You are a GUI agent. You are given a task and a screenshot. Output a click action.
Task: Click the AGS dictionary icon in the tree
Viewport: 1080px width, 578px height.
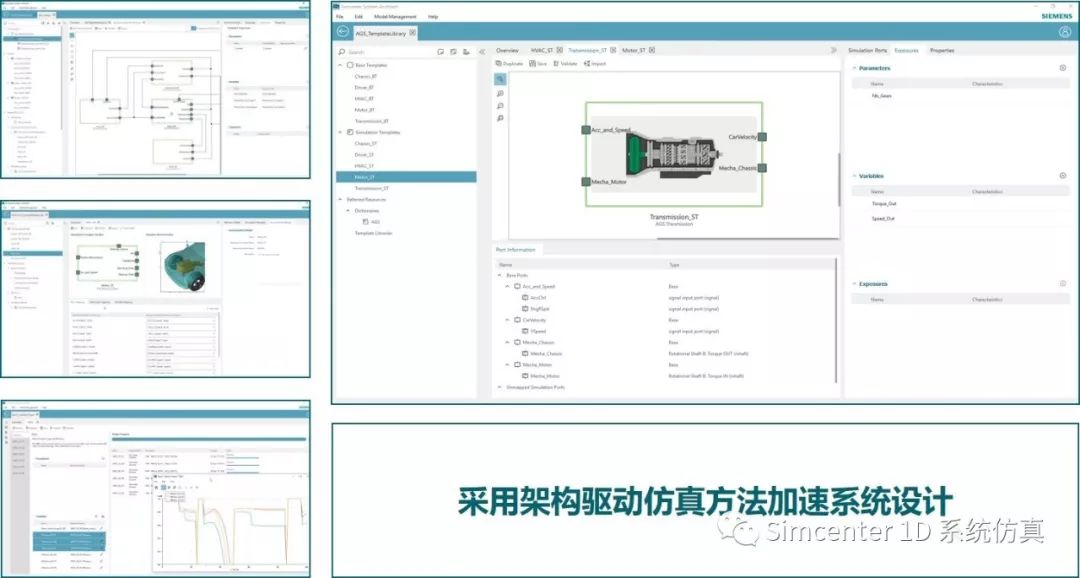[x=366, y=222]
